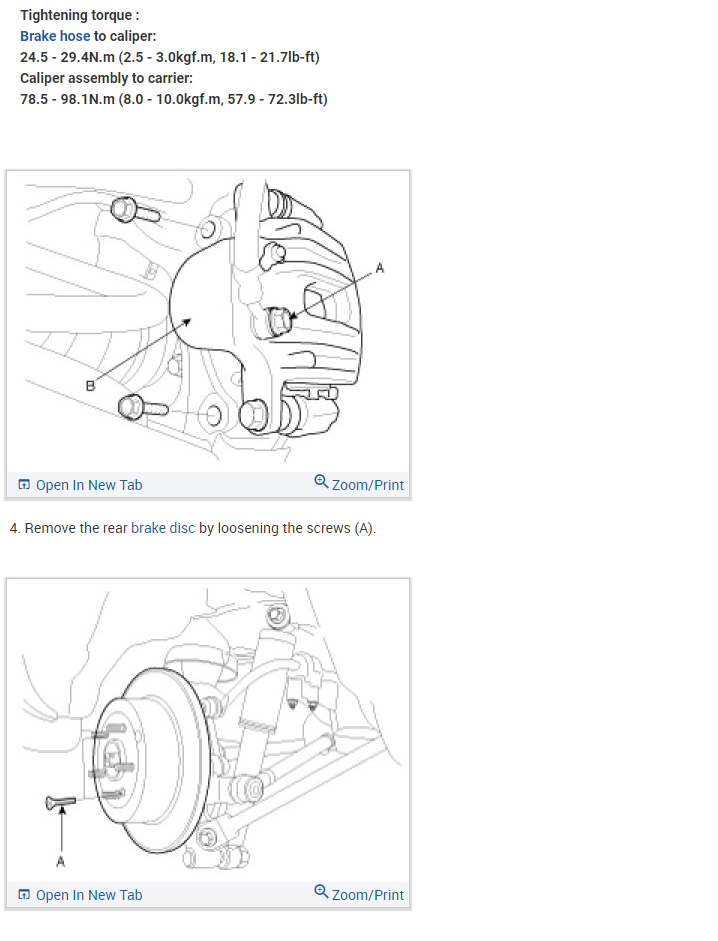Click the screw drawn left of the brake disc
The width and height of the screenshot is (718, 941).
click(x=61, y=802)
